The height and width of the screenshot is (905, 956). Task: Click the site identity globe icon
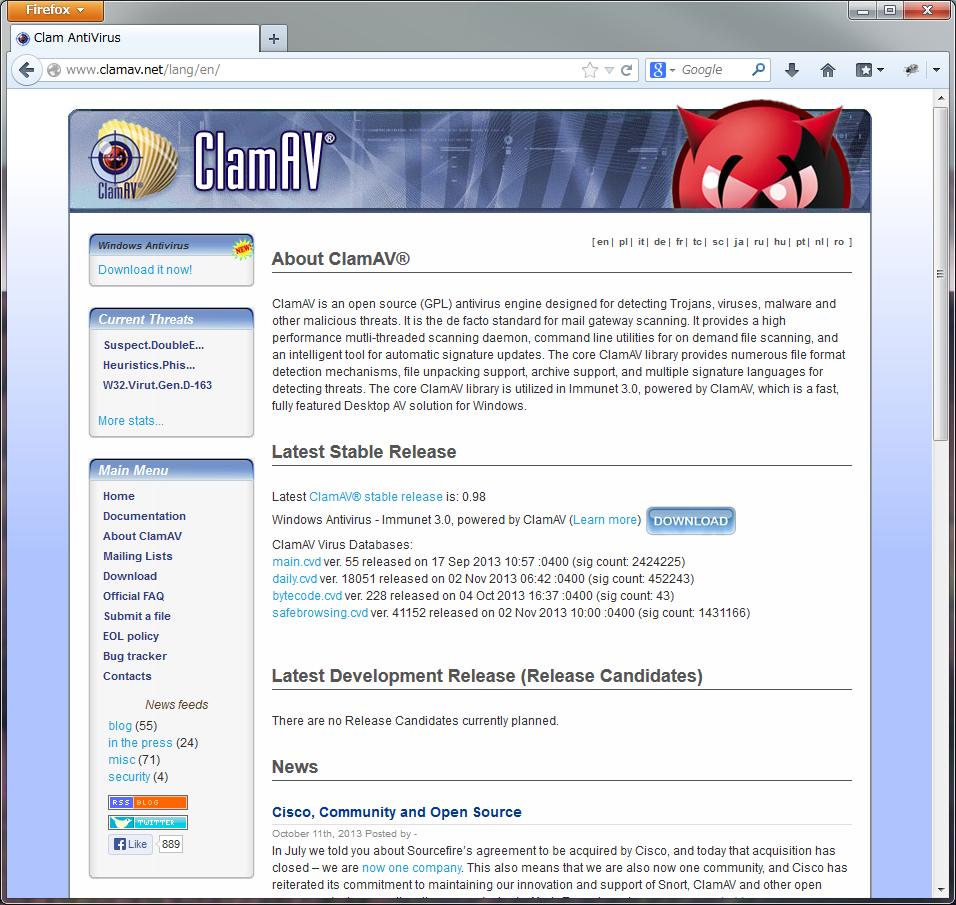coord(54,70)
